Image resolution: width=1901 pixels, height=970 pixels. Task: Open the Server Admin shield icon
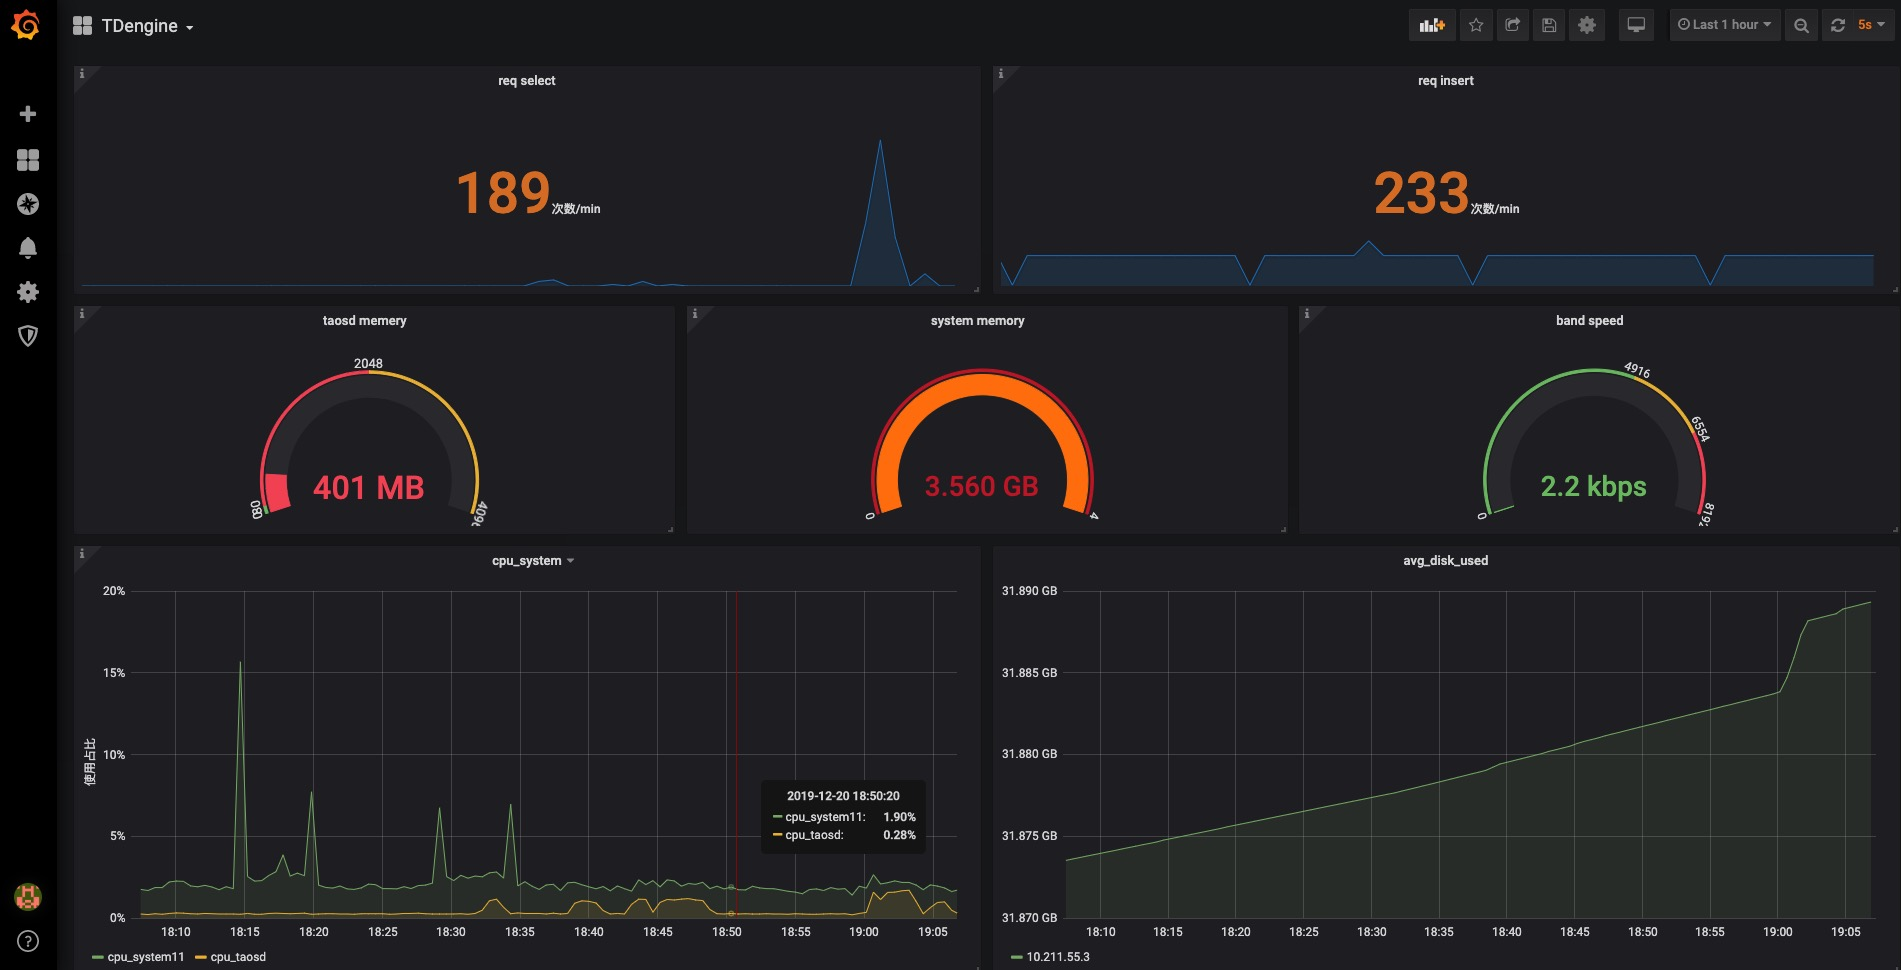click(x=28, y=336)
